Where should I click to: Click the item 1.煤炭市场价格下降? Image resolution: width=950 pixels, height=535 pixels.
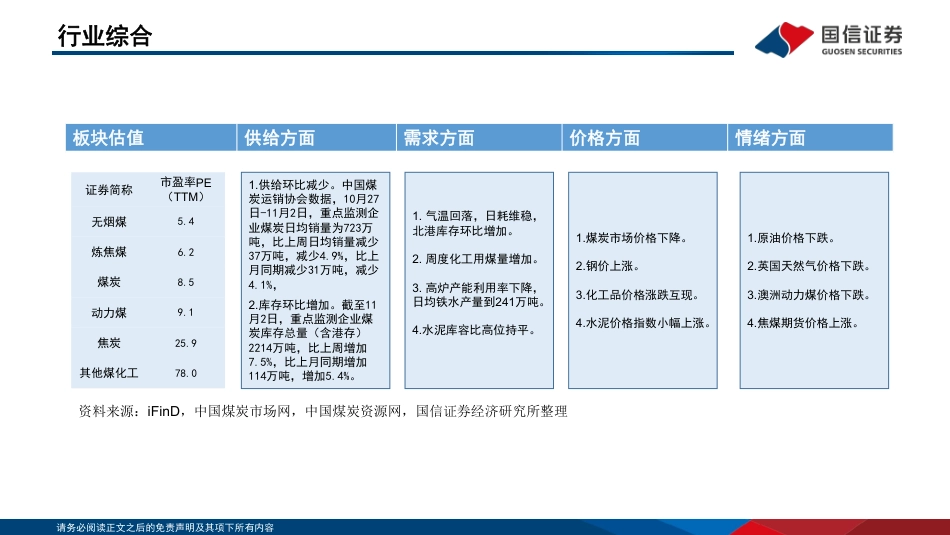tap(631, 238)
